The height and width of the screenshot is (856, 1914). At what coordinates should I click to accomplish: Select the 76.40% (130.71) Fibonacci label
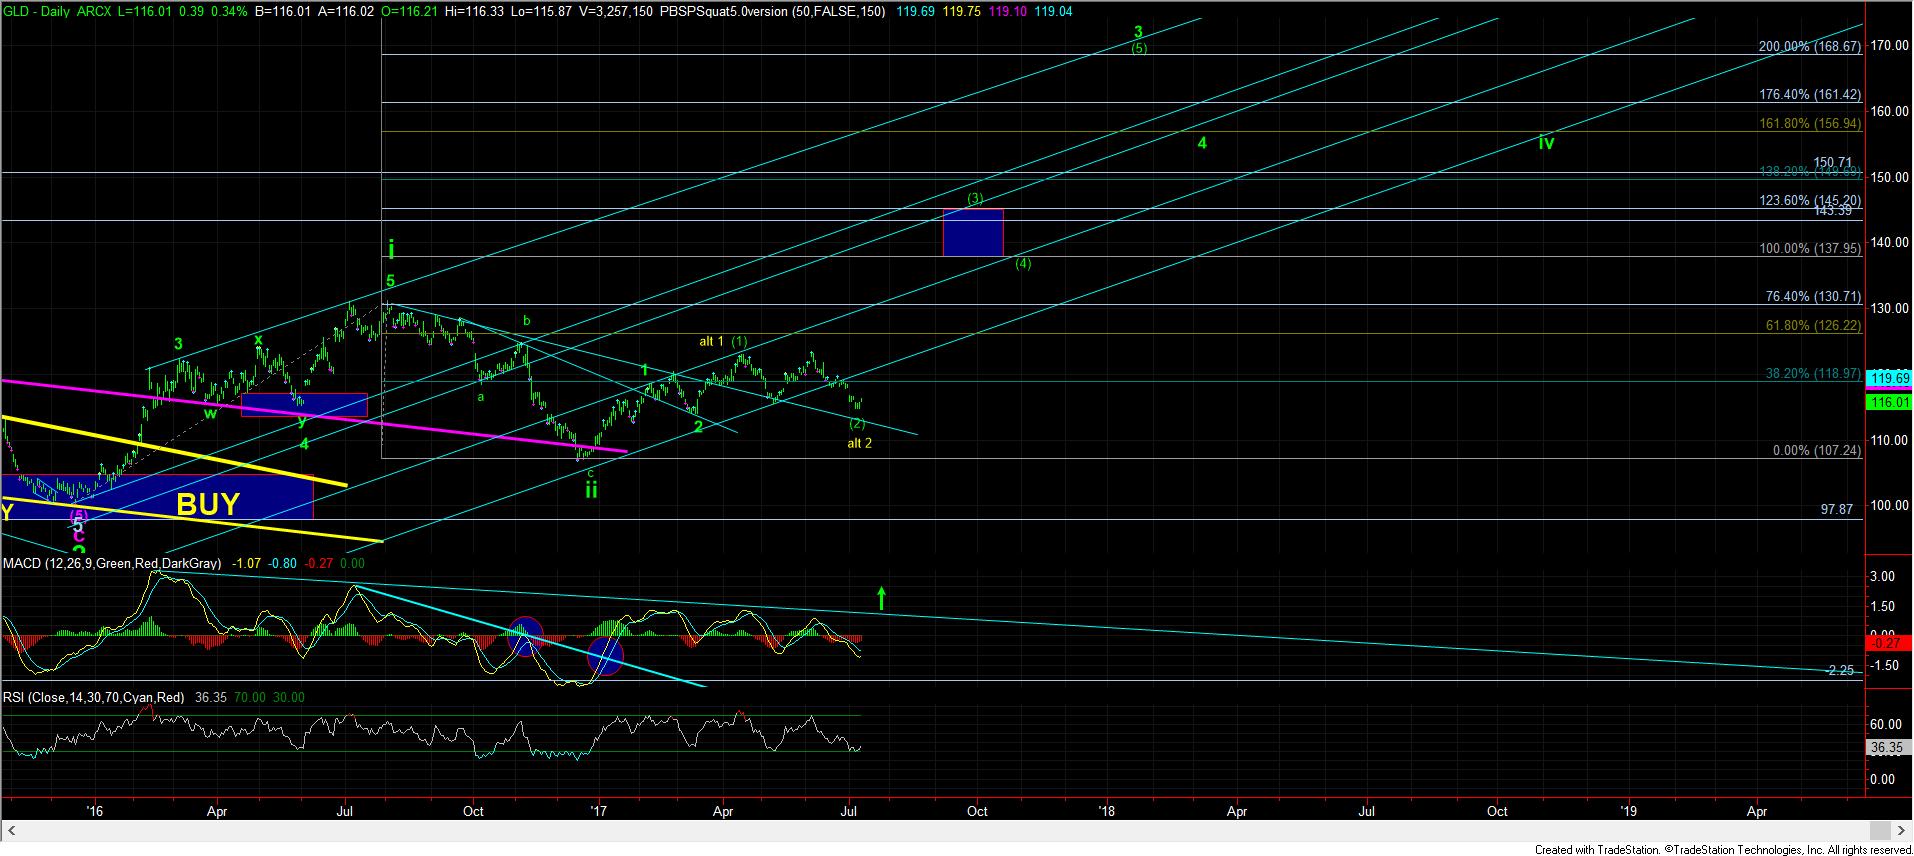pyautogui.click(x=1814, y=297)
